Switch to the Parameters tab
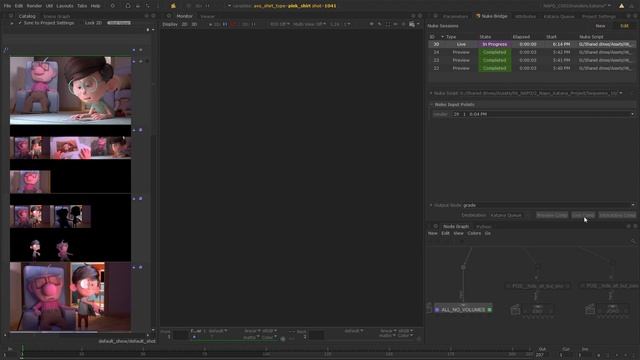 (x=455, y=17)
